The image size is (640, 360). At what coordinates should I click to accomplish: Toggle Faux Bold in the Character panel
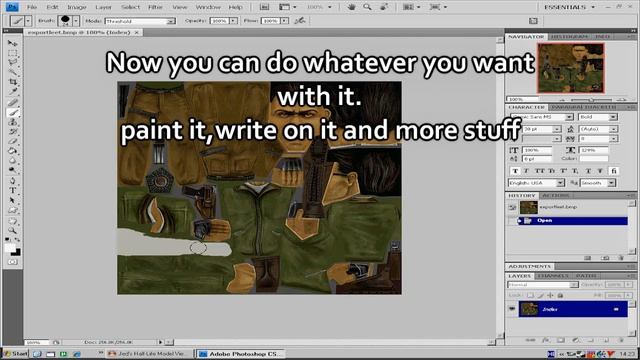pos(516,171)
